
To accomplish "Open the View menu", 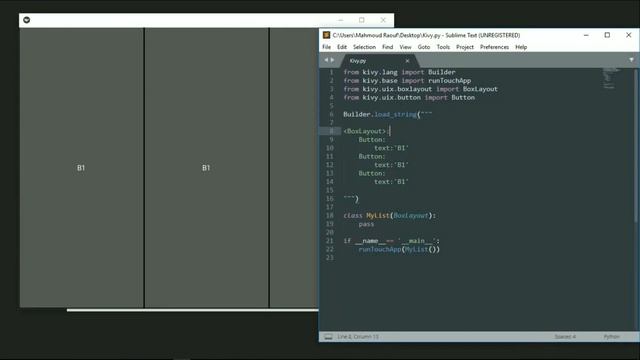I will click(405, 47).
